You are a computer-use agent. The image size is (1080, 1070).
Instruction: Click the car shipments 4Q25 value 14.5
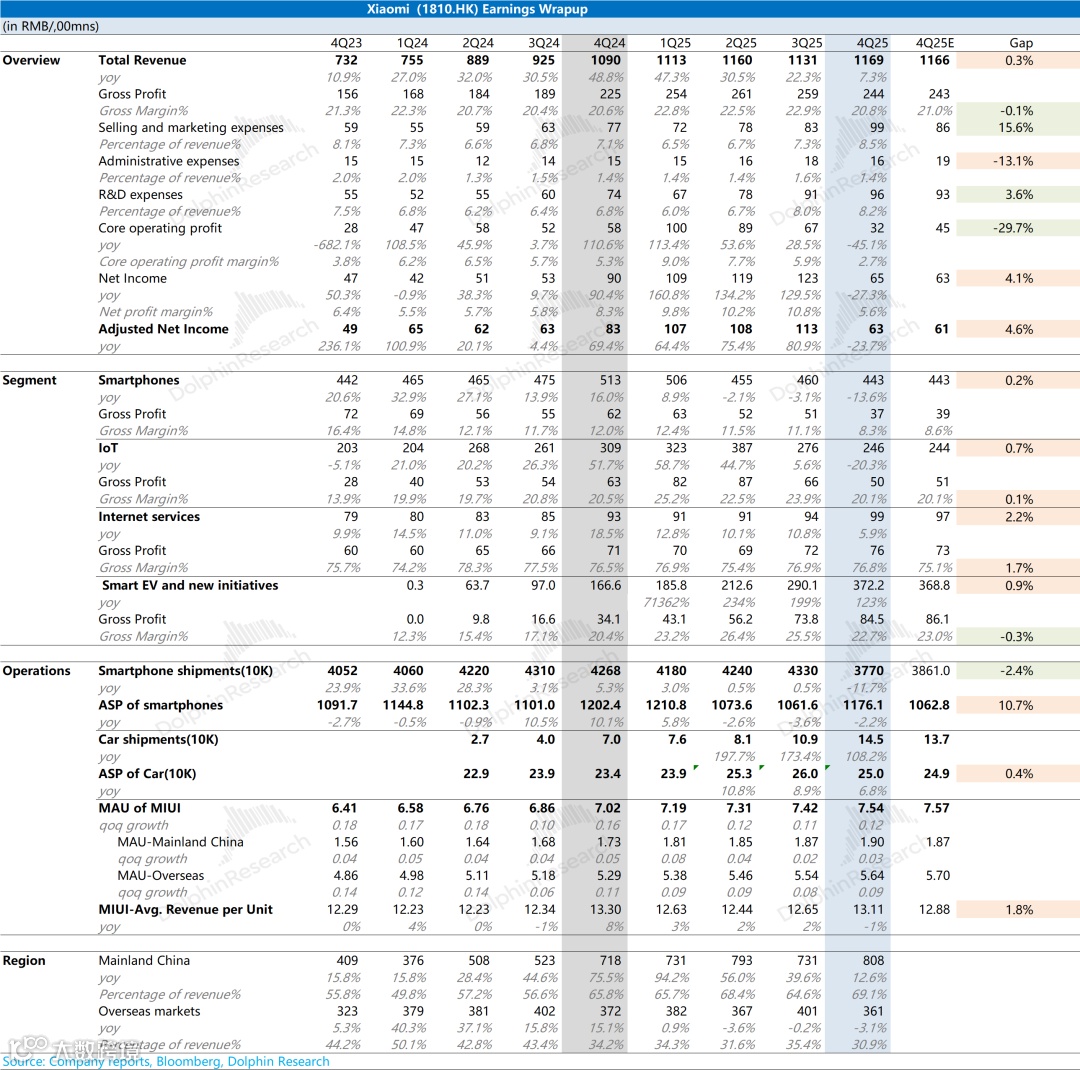pyautogui.click(x=871, y=740)
